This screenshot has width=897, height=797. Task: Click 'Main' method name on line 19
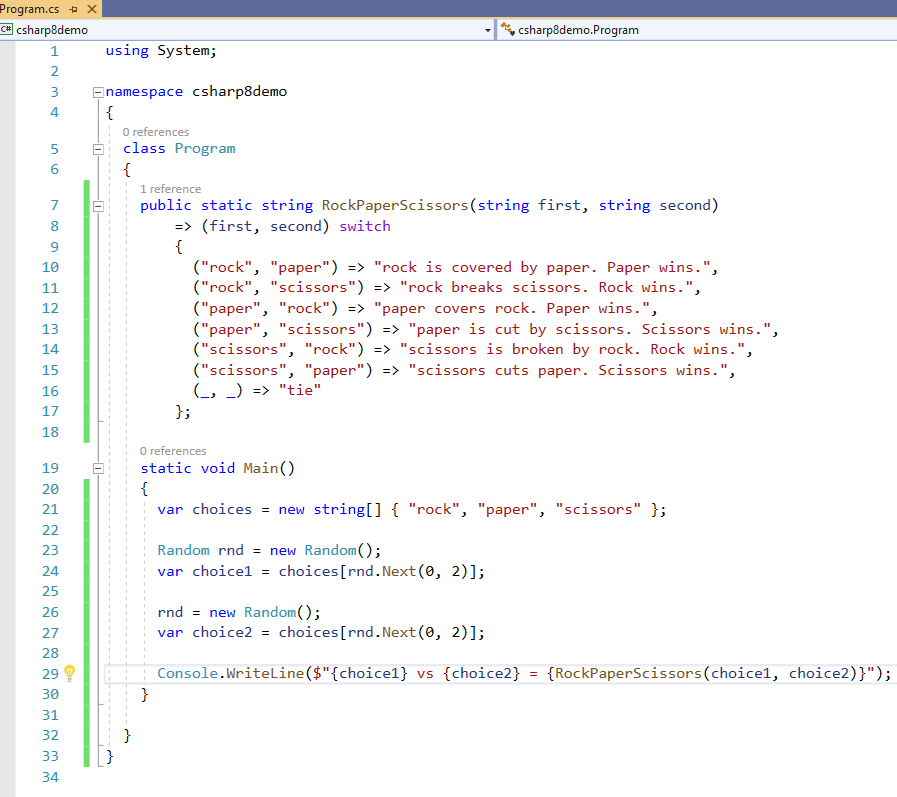(x=260, y=468)
